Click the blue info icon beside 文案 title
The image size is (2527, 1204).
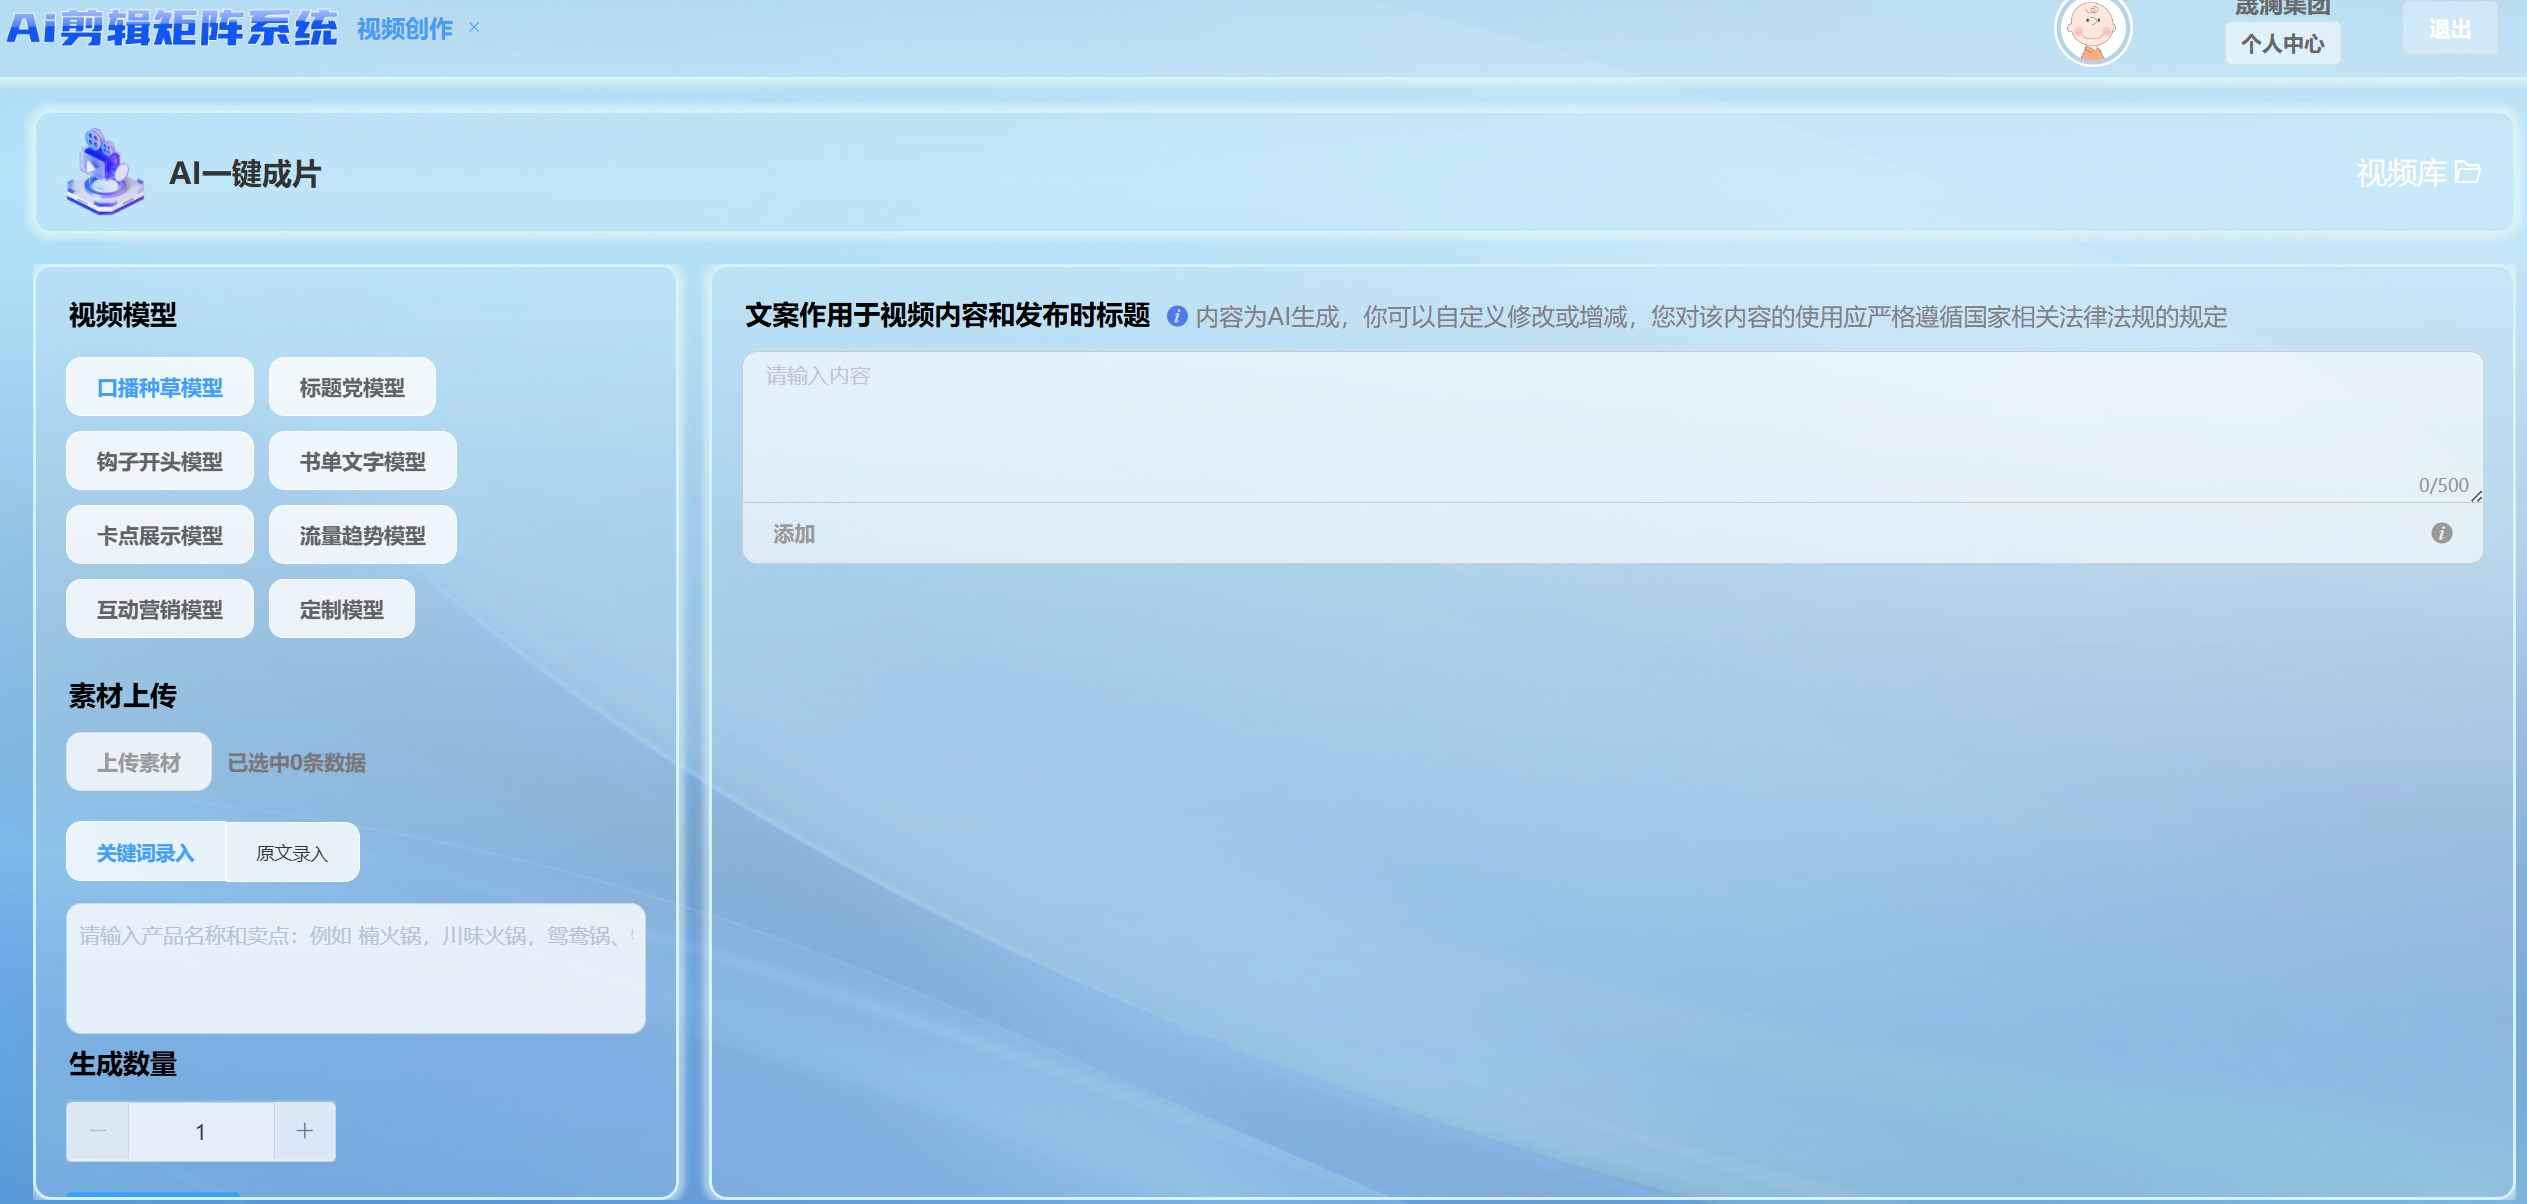1177,316
